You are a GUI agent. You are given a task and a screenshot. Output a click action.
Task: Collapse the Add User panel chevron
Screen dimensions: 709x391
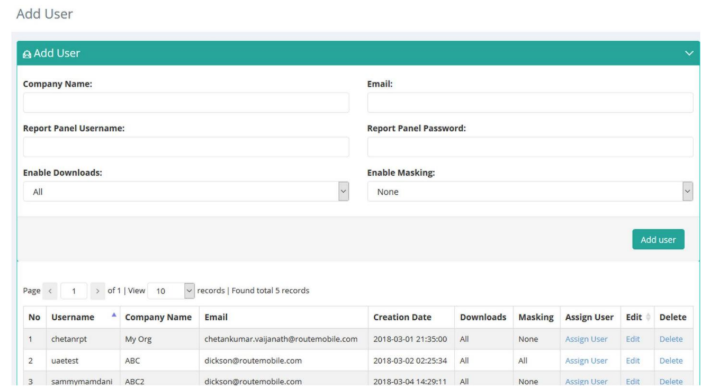click(x=689, y=53)
